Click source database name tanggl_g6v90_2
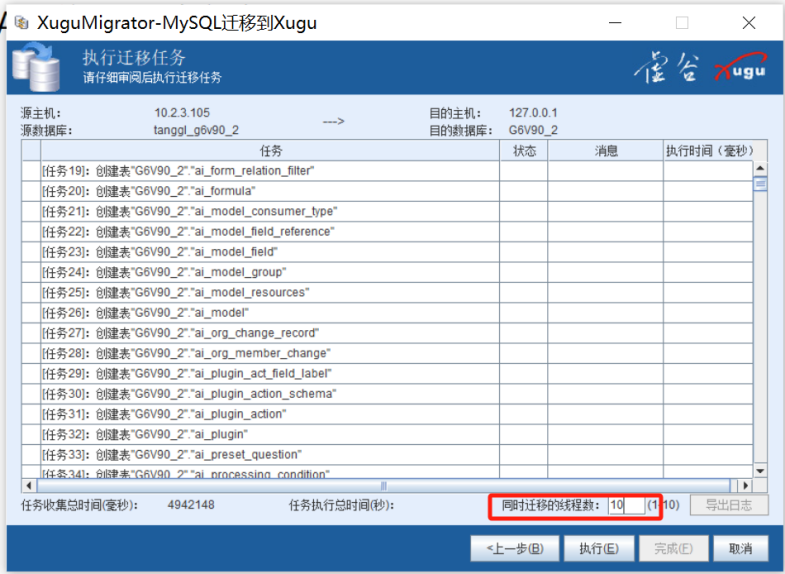The height and width of the screenshot is (574, 785). click(x=196, y=130)
